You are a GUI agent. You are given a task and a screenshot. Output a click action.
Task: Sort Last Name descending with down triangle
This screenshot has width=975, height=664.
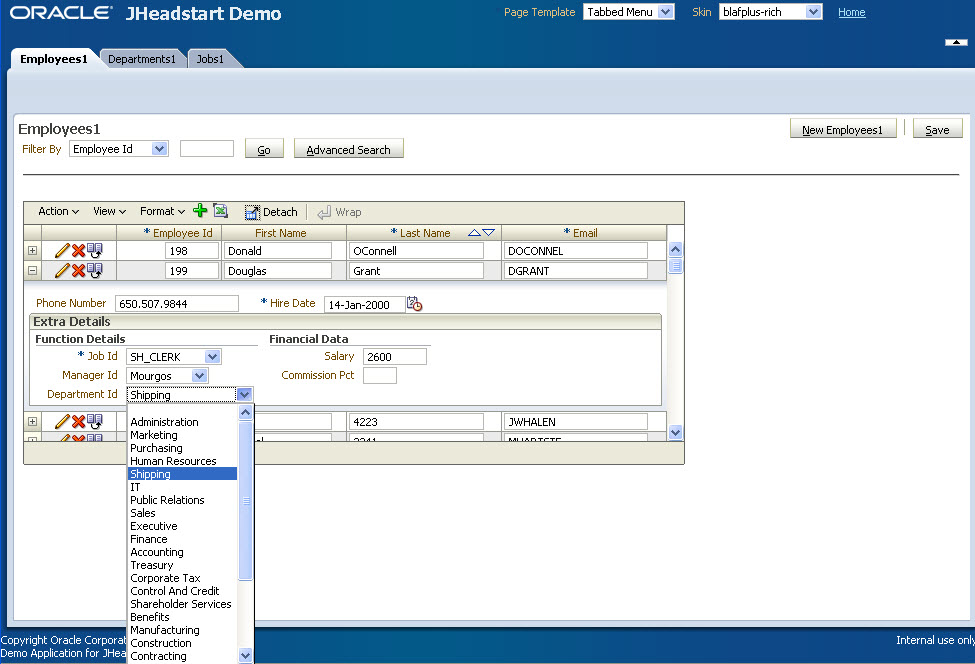click(489, 233)
